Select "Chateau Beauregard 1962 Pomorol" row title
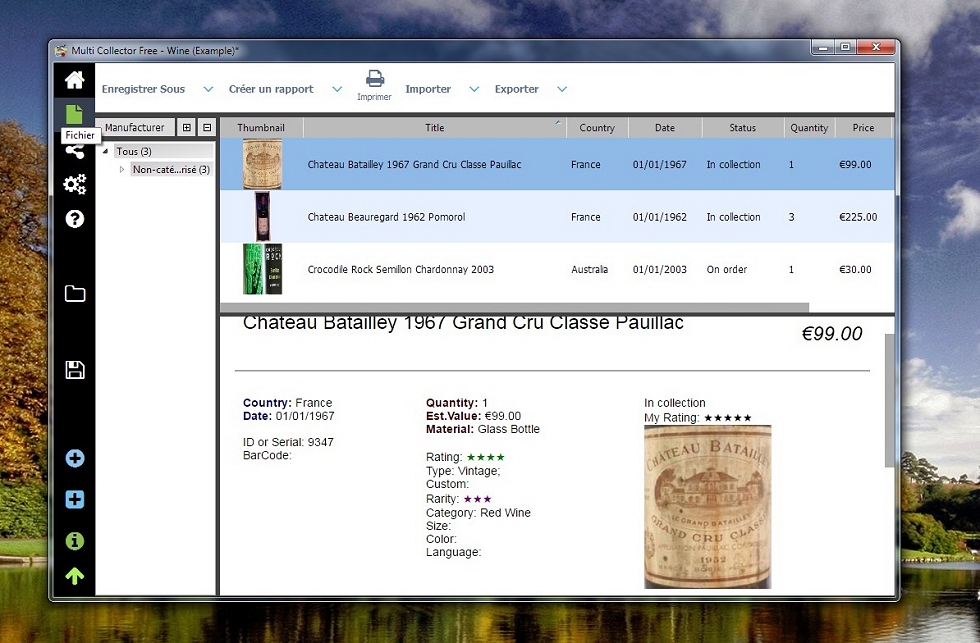980x643 pixels. pyautogui.click(x=386, y=217)
